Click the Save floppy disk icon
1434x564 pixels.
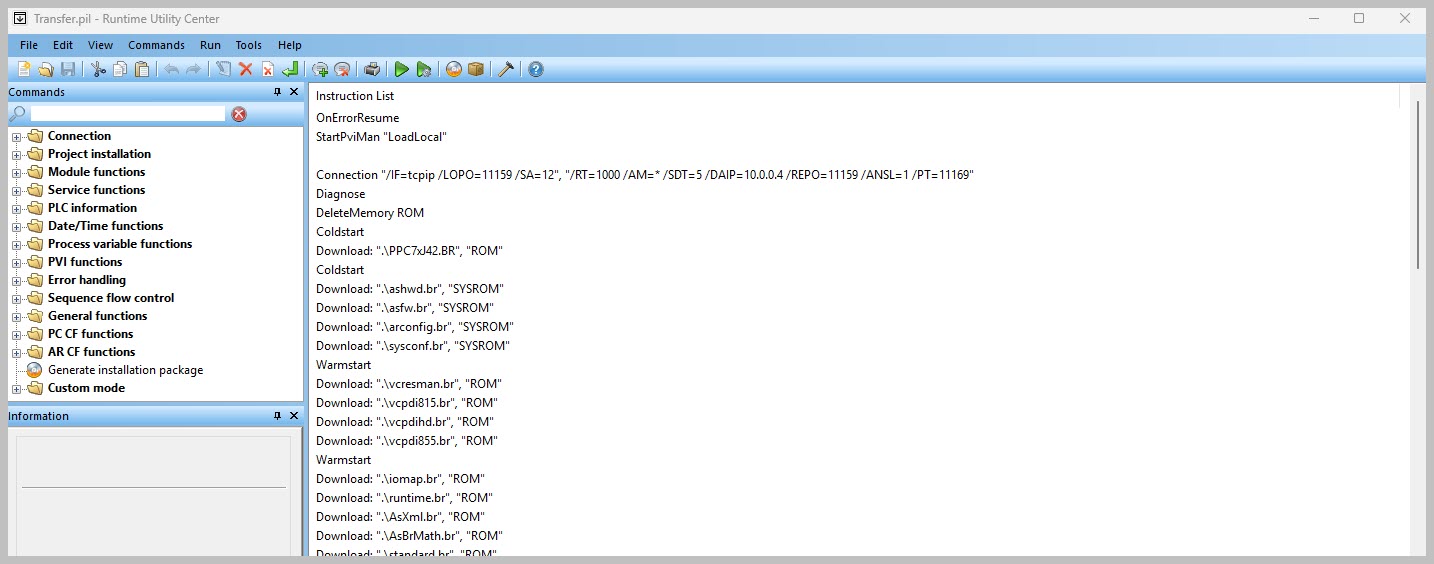[68, 69]
